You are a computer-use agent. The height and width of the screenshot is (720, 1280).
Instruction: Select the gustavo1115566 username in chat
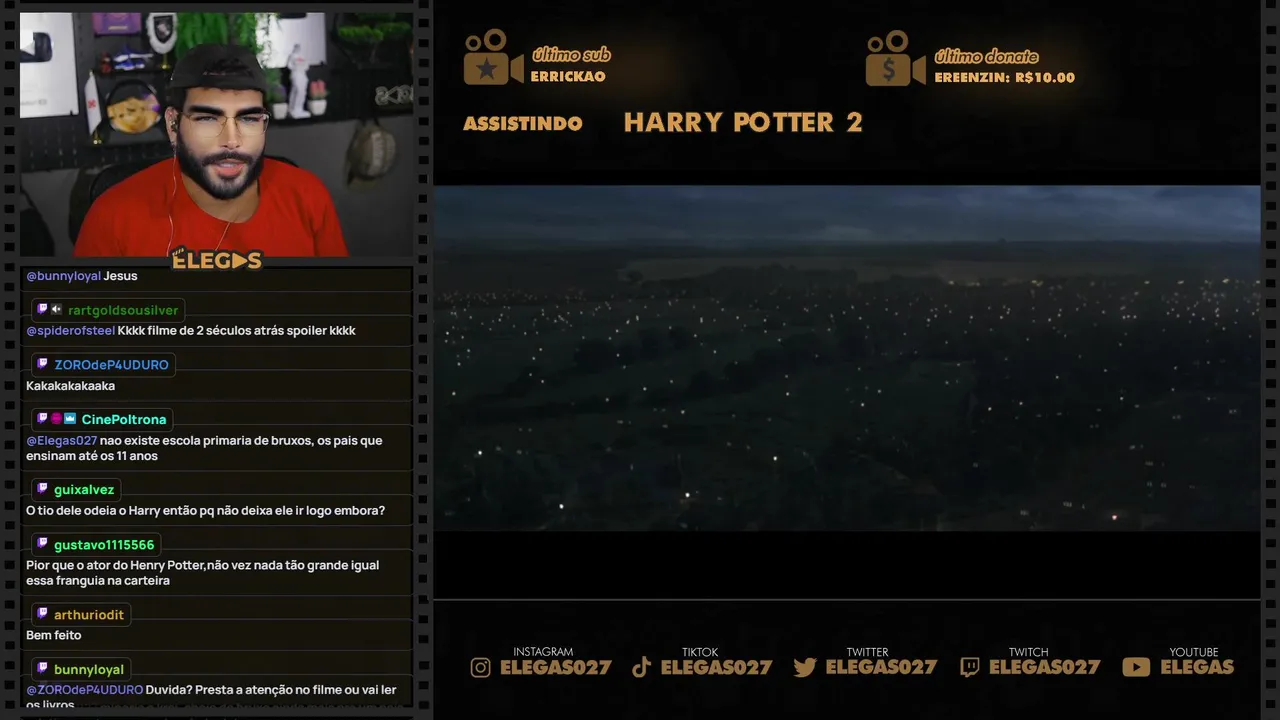click(104, 545)
